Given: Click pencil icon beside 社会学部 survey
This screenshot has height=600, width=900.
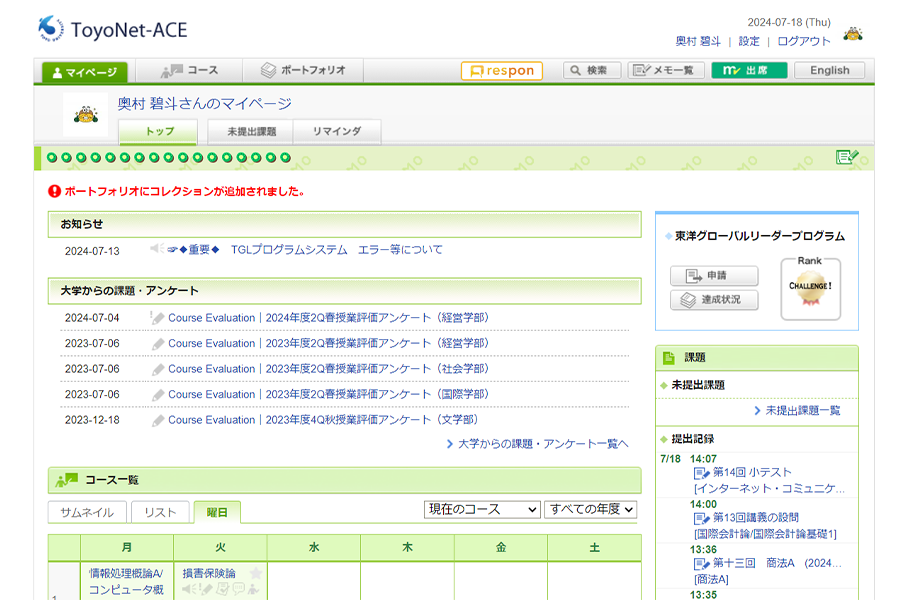Looking at the screenshot, I should pos(158,369).
